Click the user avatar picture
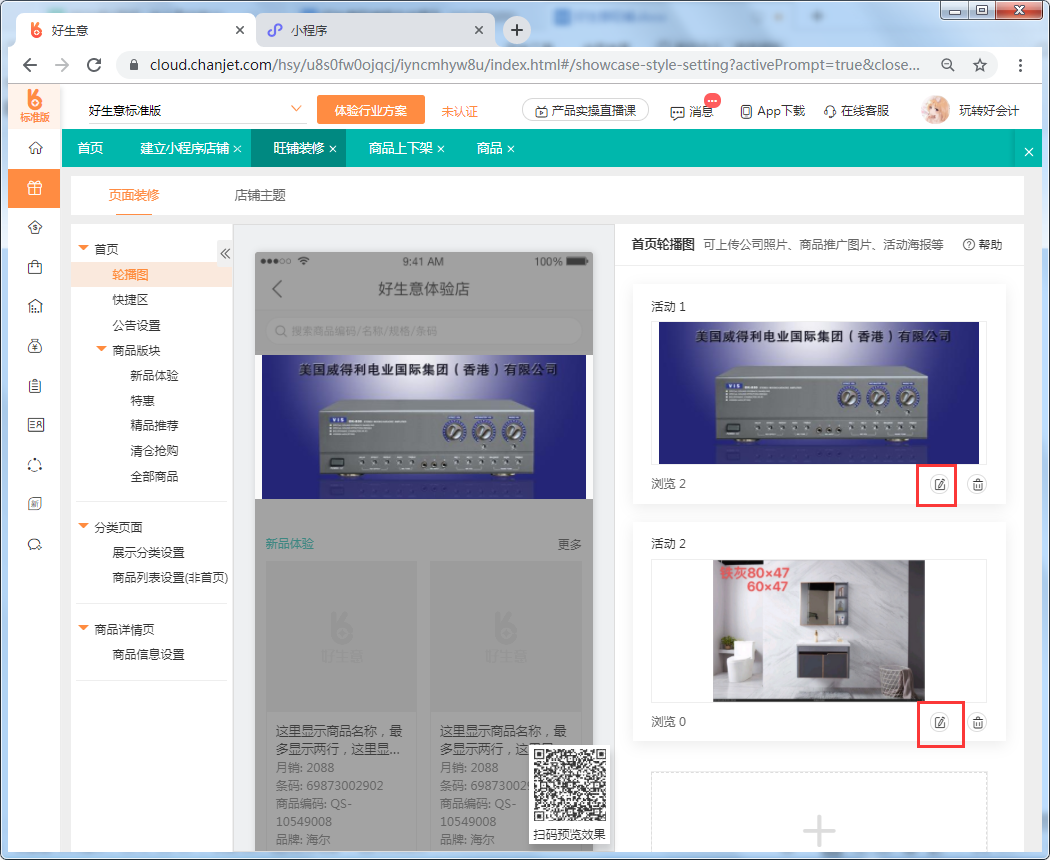Image resolution: width=1050 pixels, height=860 pixels. pos(935,111)
